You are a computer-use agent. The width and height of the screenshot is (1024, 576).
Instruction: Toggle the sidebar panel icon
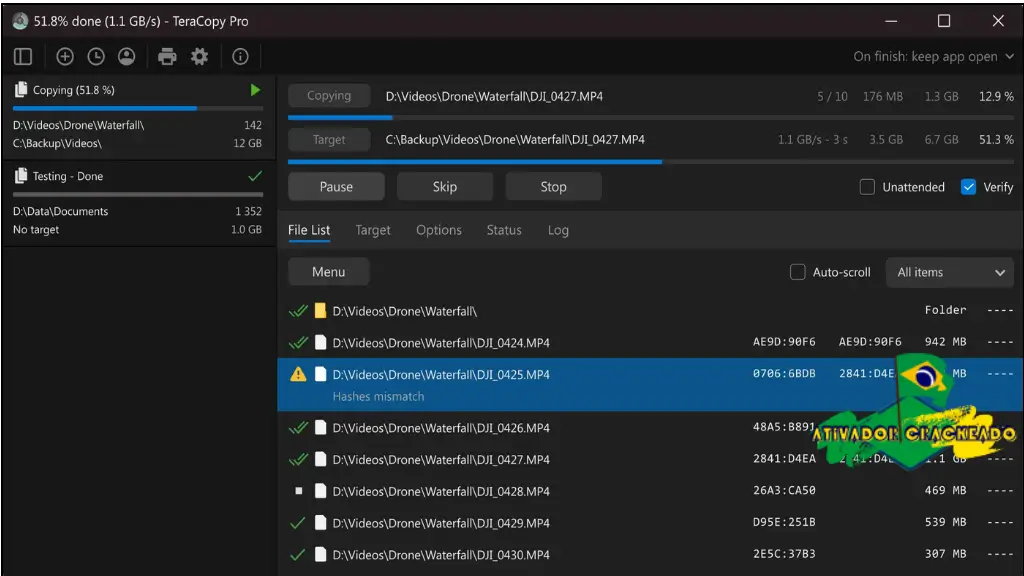pos(23,57)
